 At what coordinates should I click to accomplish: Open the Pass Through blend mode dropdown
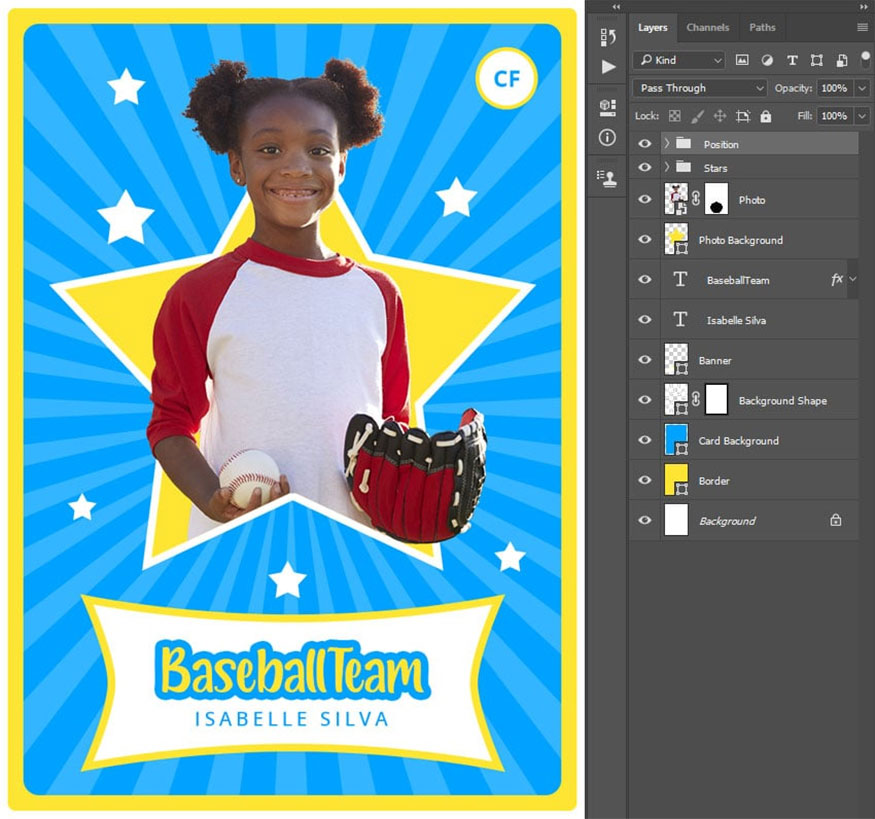coord(700,88)
